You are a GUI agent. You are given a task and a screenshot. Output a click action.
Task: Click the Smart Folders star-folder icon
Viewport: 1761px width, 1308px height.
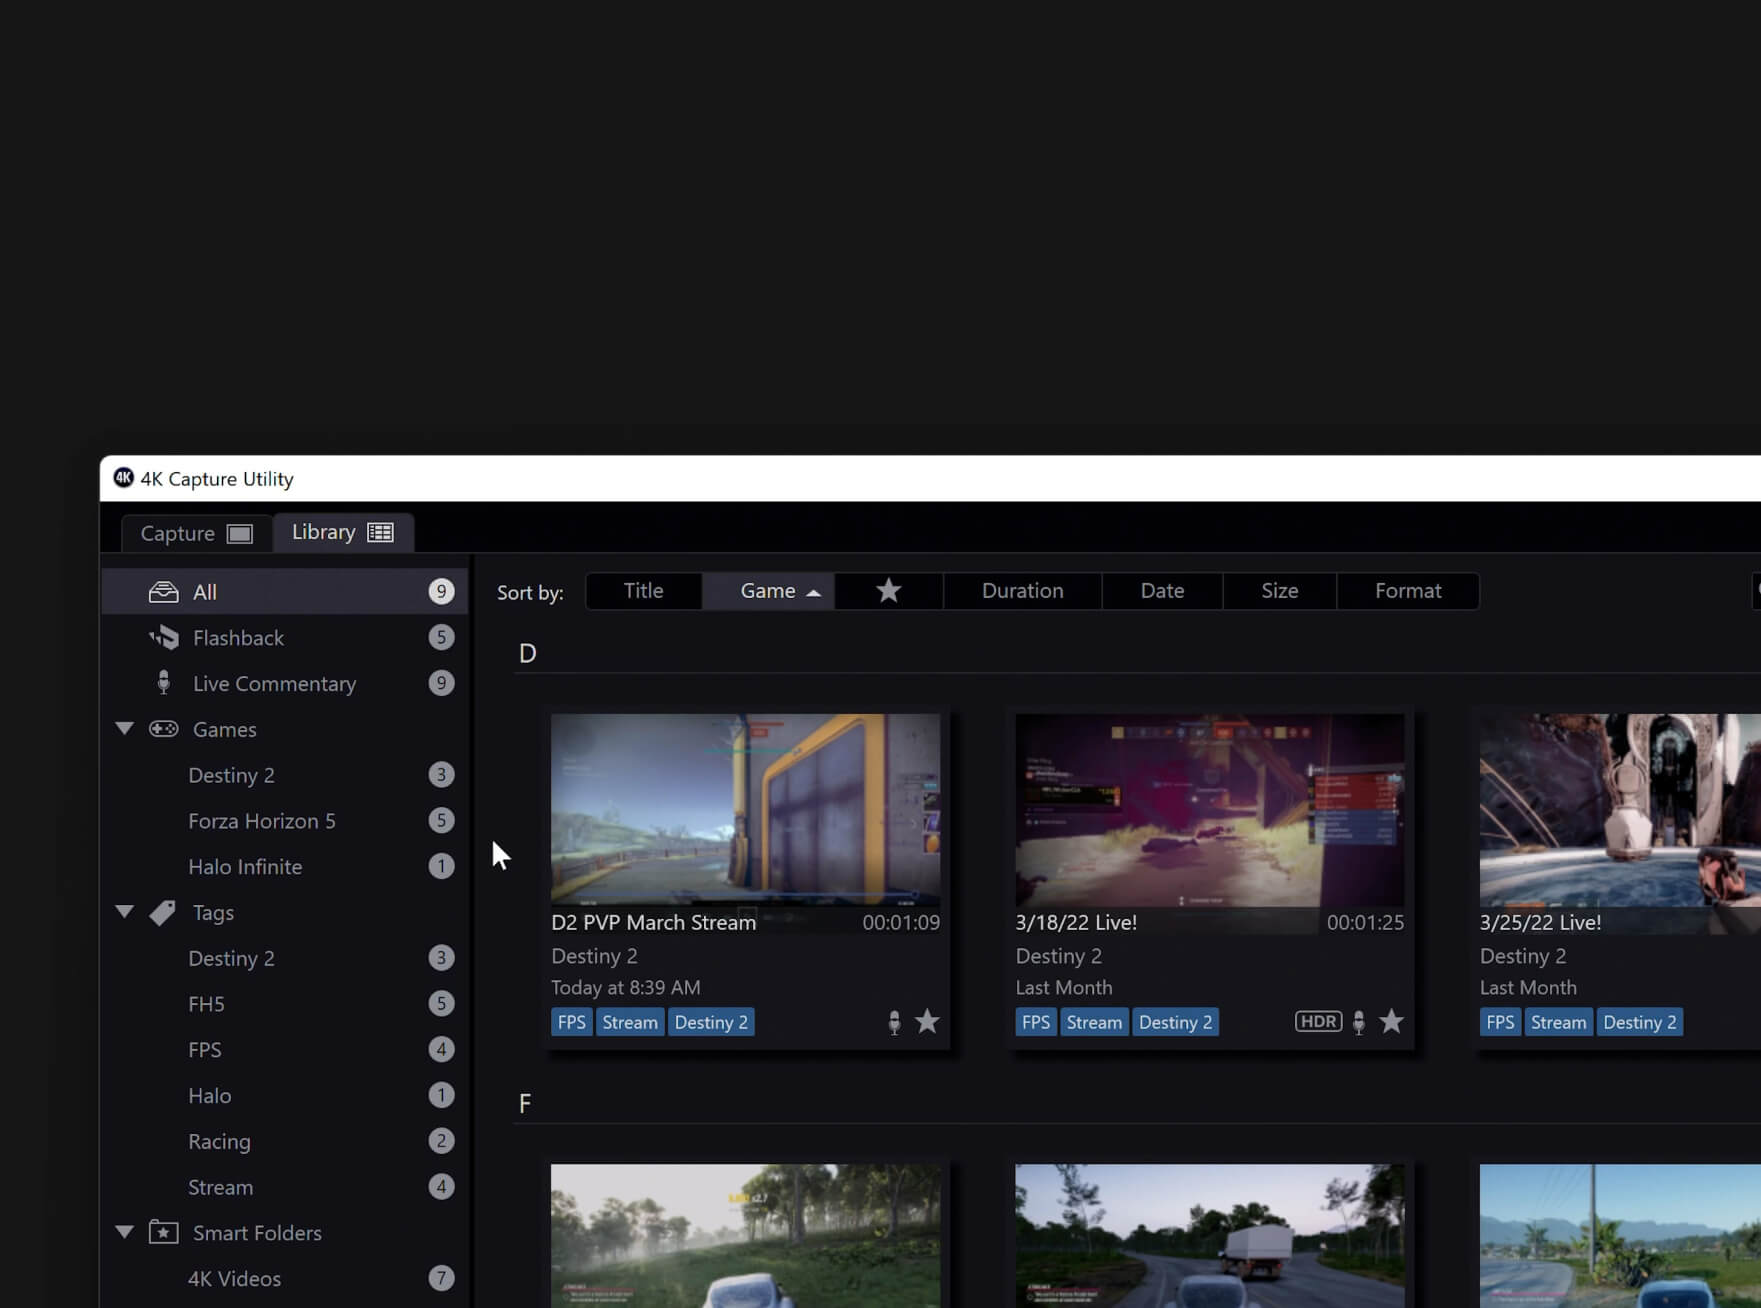pyautogui.click(x=164, y=1232)
